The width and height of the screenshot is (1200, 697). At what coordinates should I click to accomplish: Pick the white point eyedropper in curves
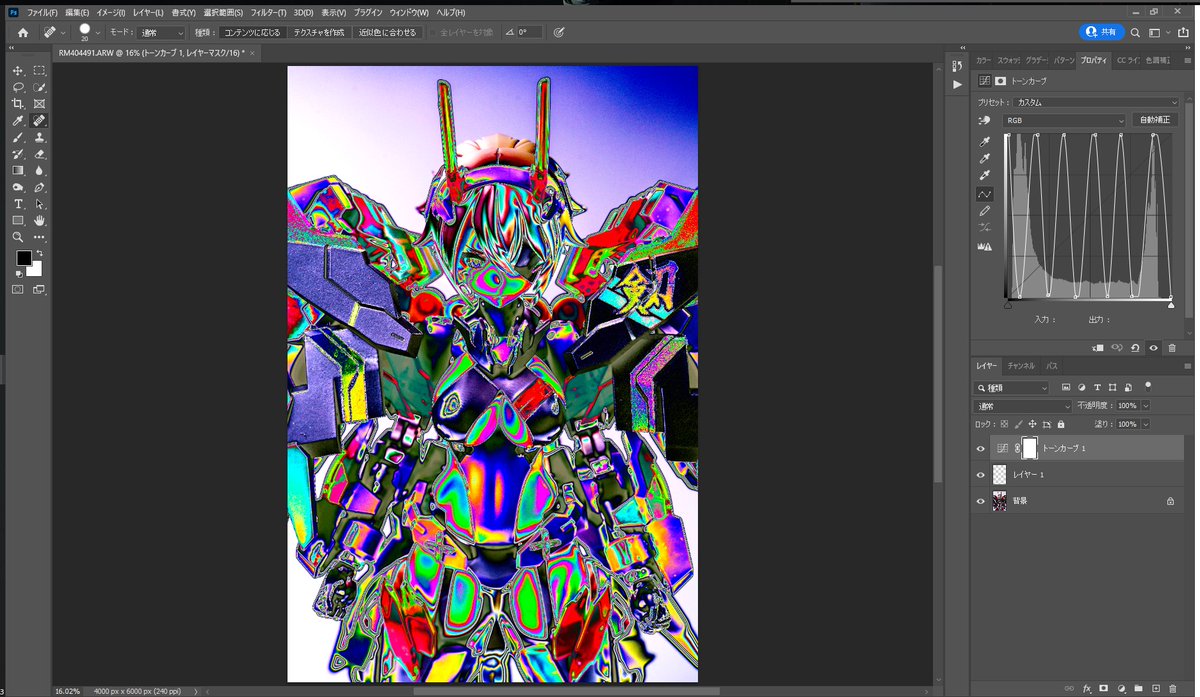point(985,176)
